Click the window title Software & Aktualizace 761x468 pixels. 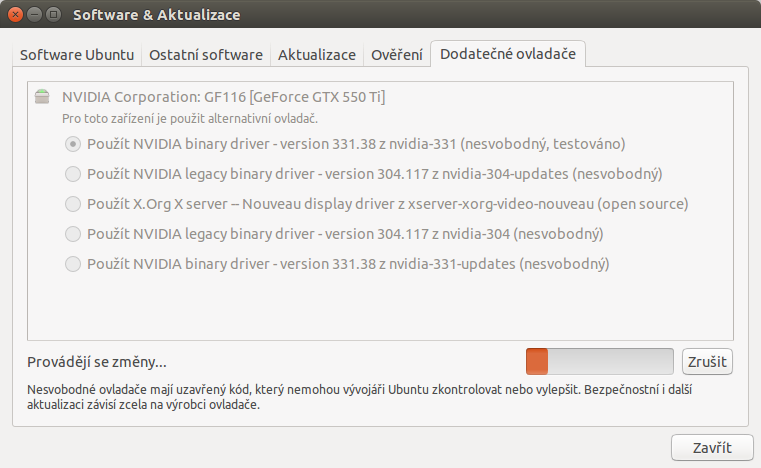pyautogui.click(x=156, y=15)
